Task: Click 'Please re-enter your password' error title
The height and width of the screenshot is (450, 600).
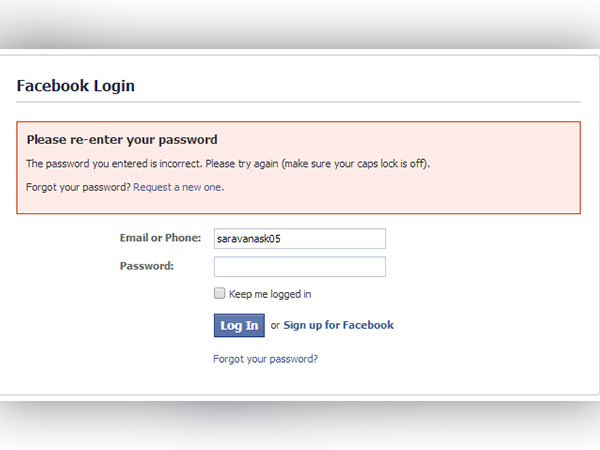Action: (x=122, y=140)
